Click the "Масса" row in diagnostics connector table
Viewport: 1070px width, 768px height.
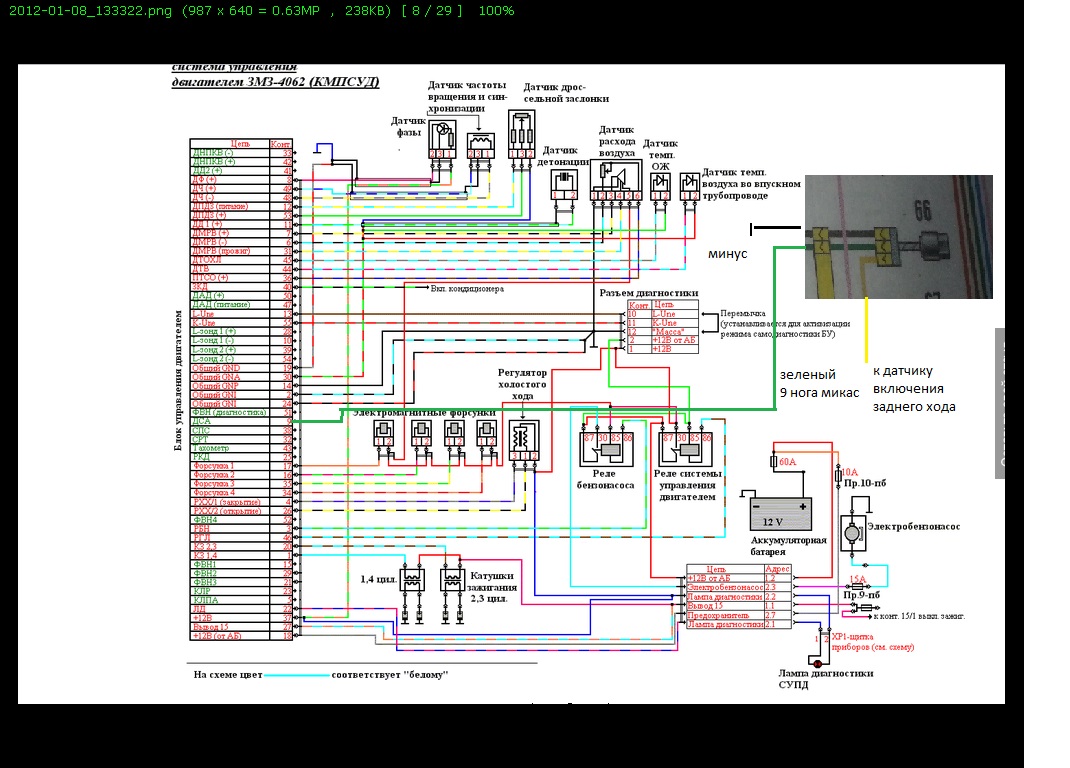coord(663,331)
